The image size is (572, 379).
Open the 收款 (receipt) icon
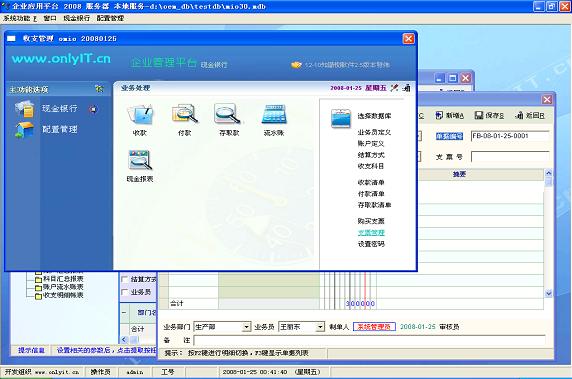point(140,115)
